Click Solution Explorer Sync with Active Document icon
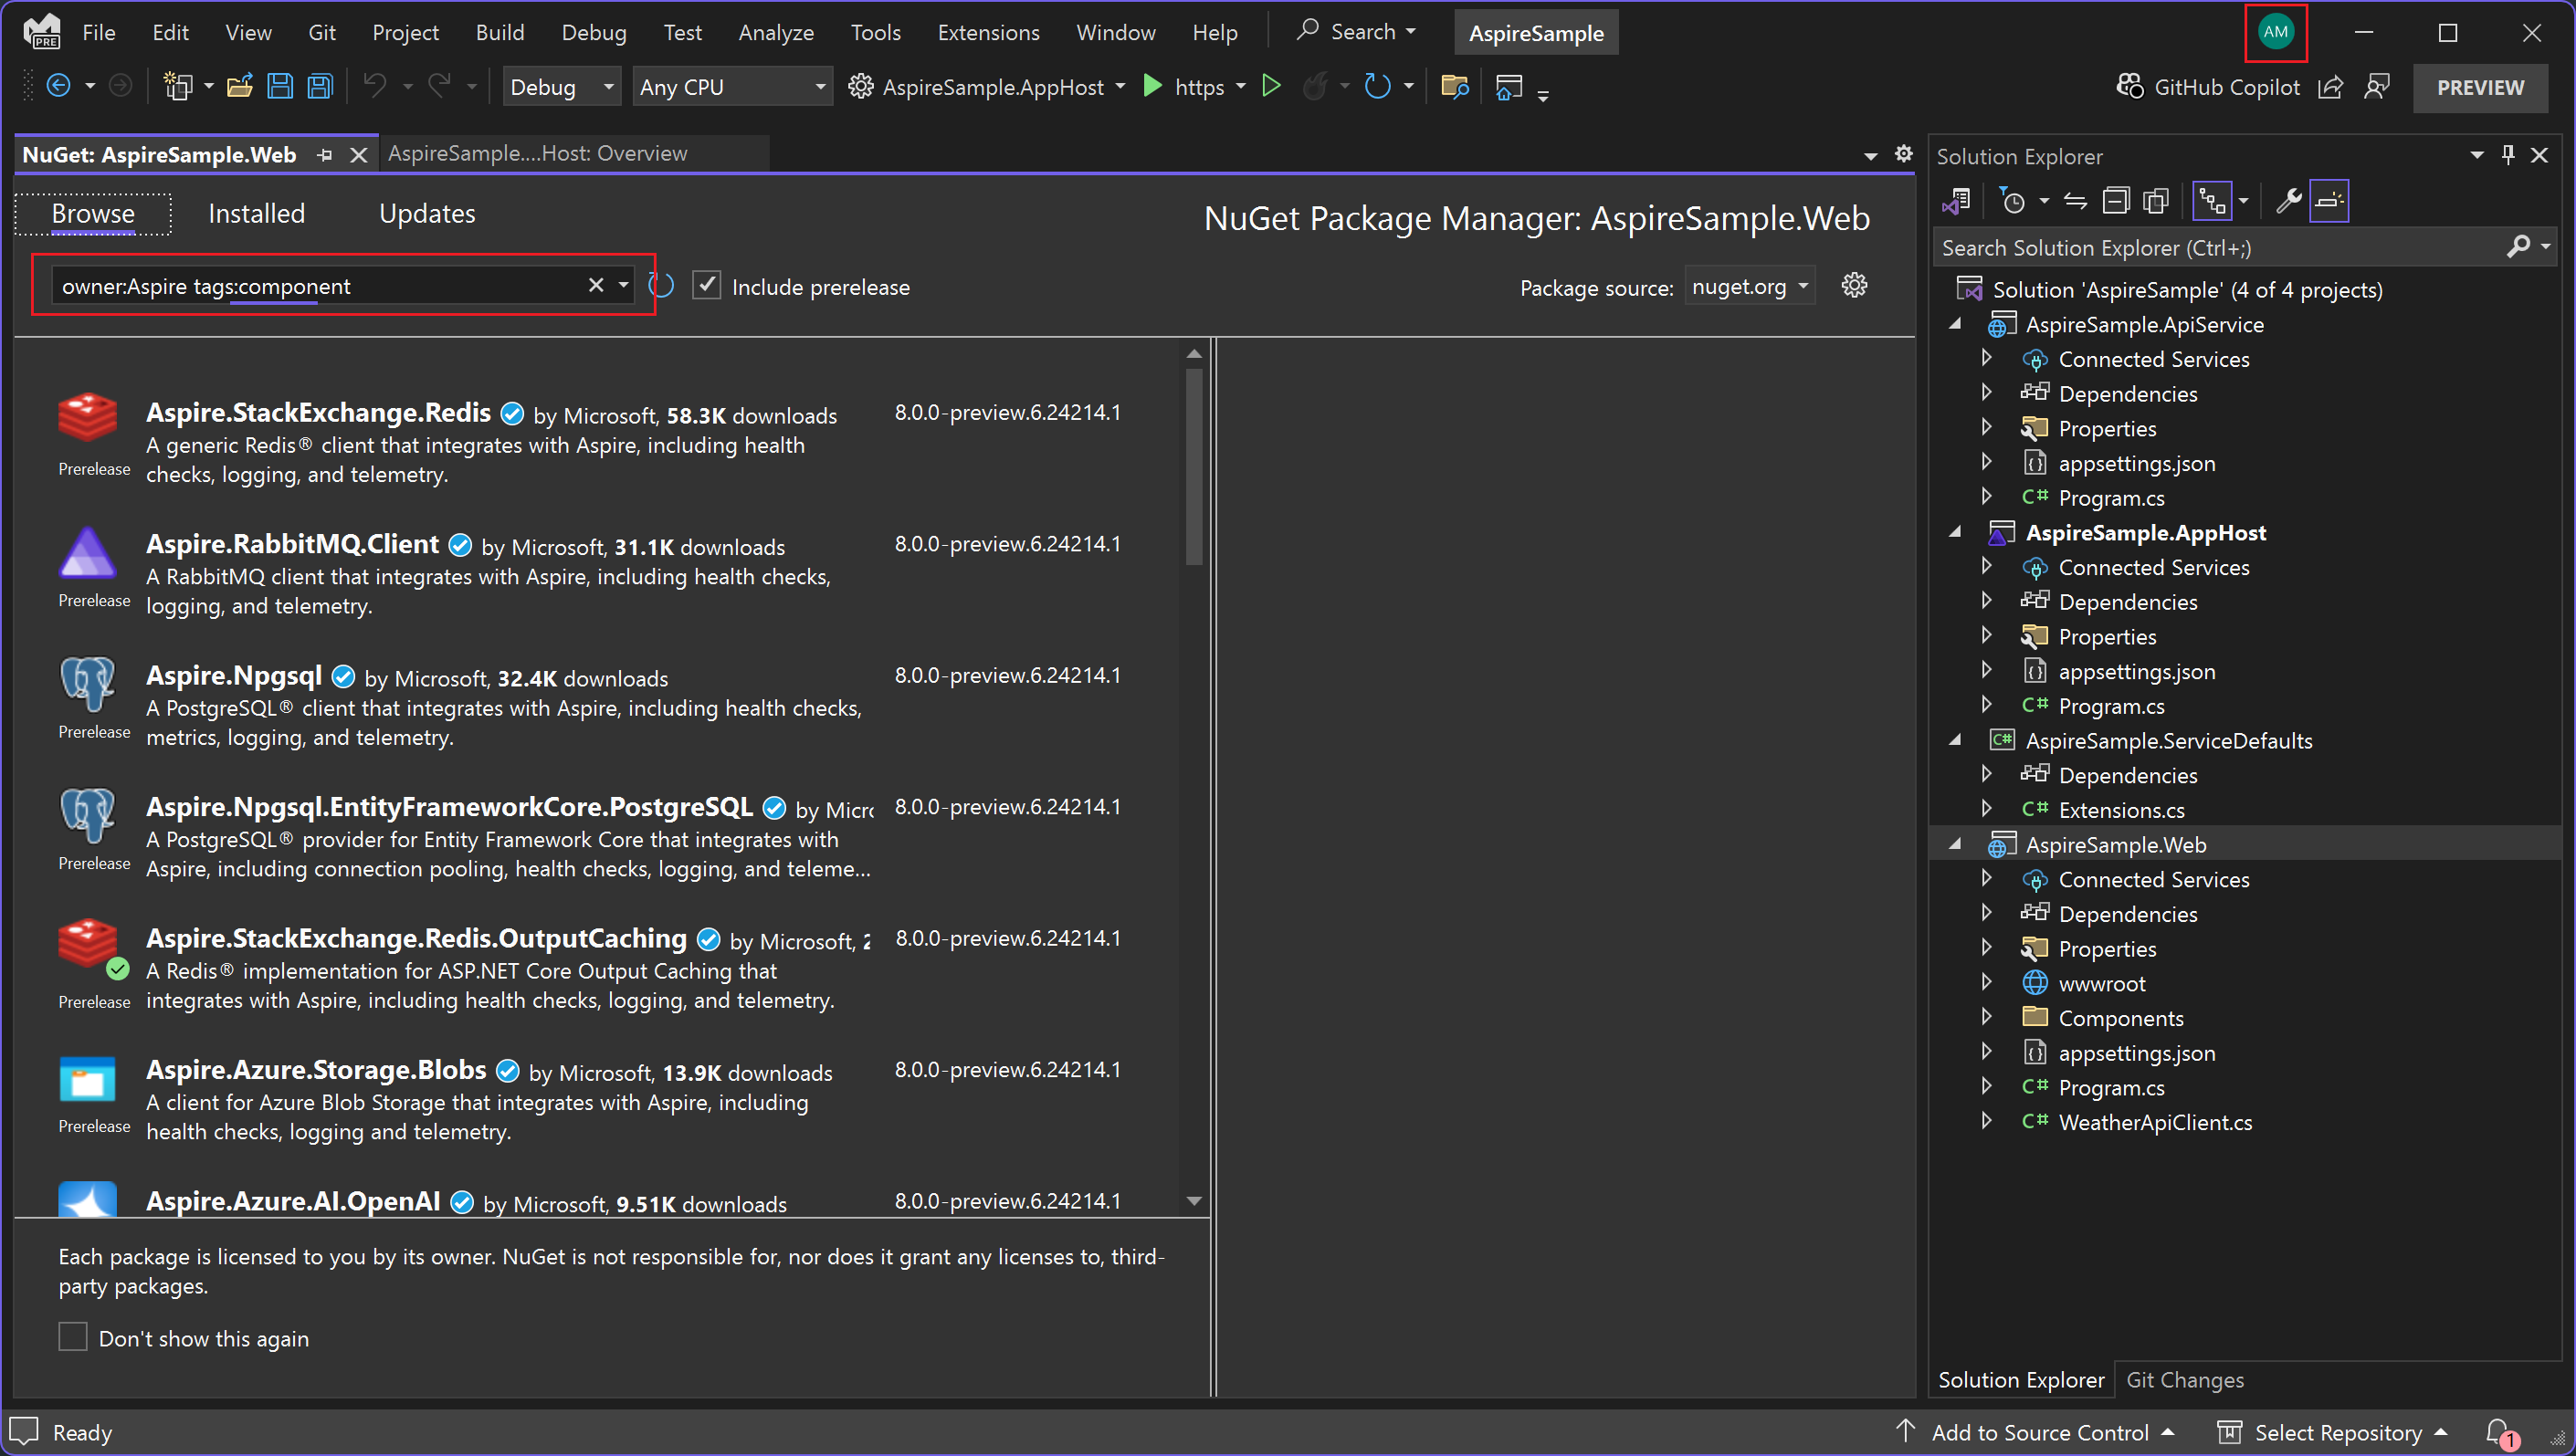This screenshot has width=2576, height=1456. (x=2075, y=201)
